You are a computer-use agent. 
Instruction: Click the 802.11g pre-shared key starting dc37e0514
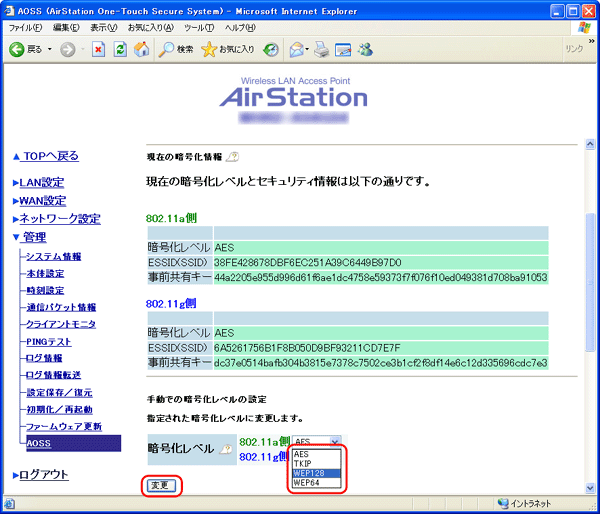tap(381, 363)
